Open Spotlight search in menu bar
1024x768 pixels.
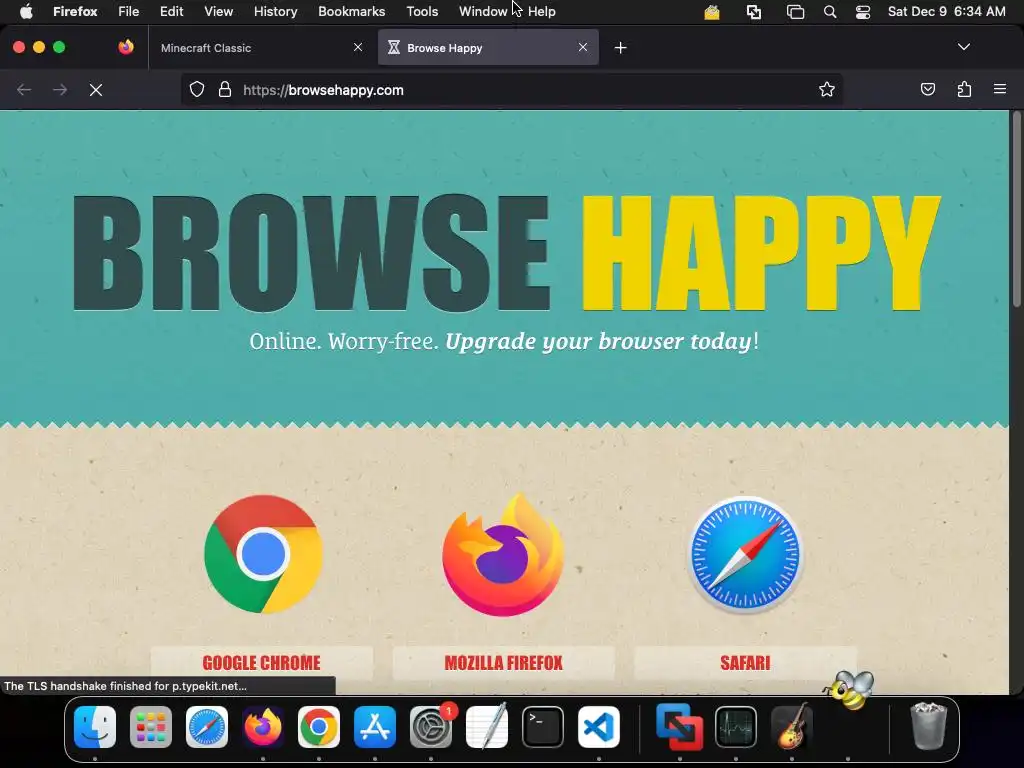tap(829, 12)
